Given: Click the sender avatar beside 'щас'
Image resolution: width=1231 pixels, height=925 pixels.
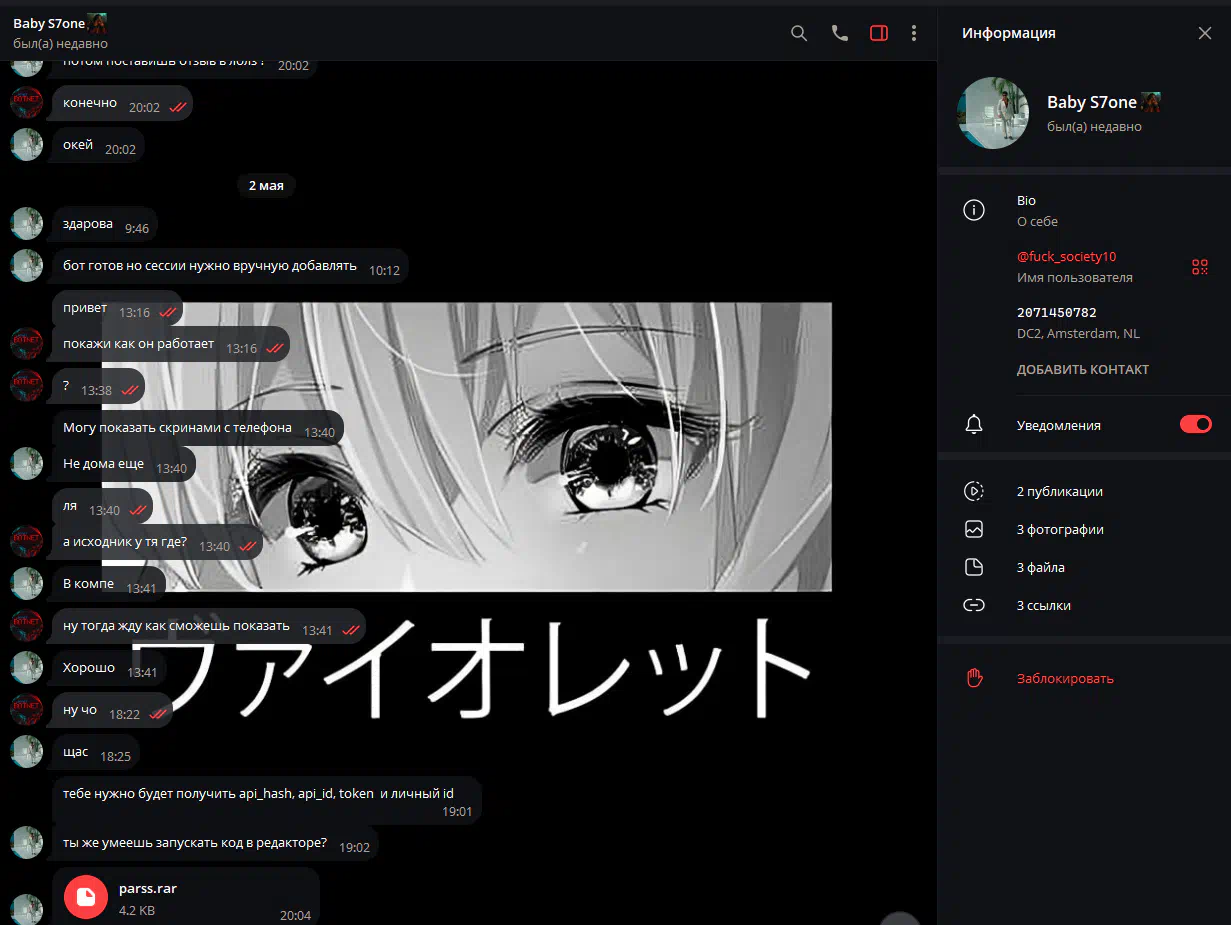Looking at the screenshot, I should click(x=27, y=751).
